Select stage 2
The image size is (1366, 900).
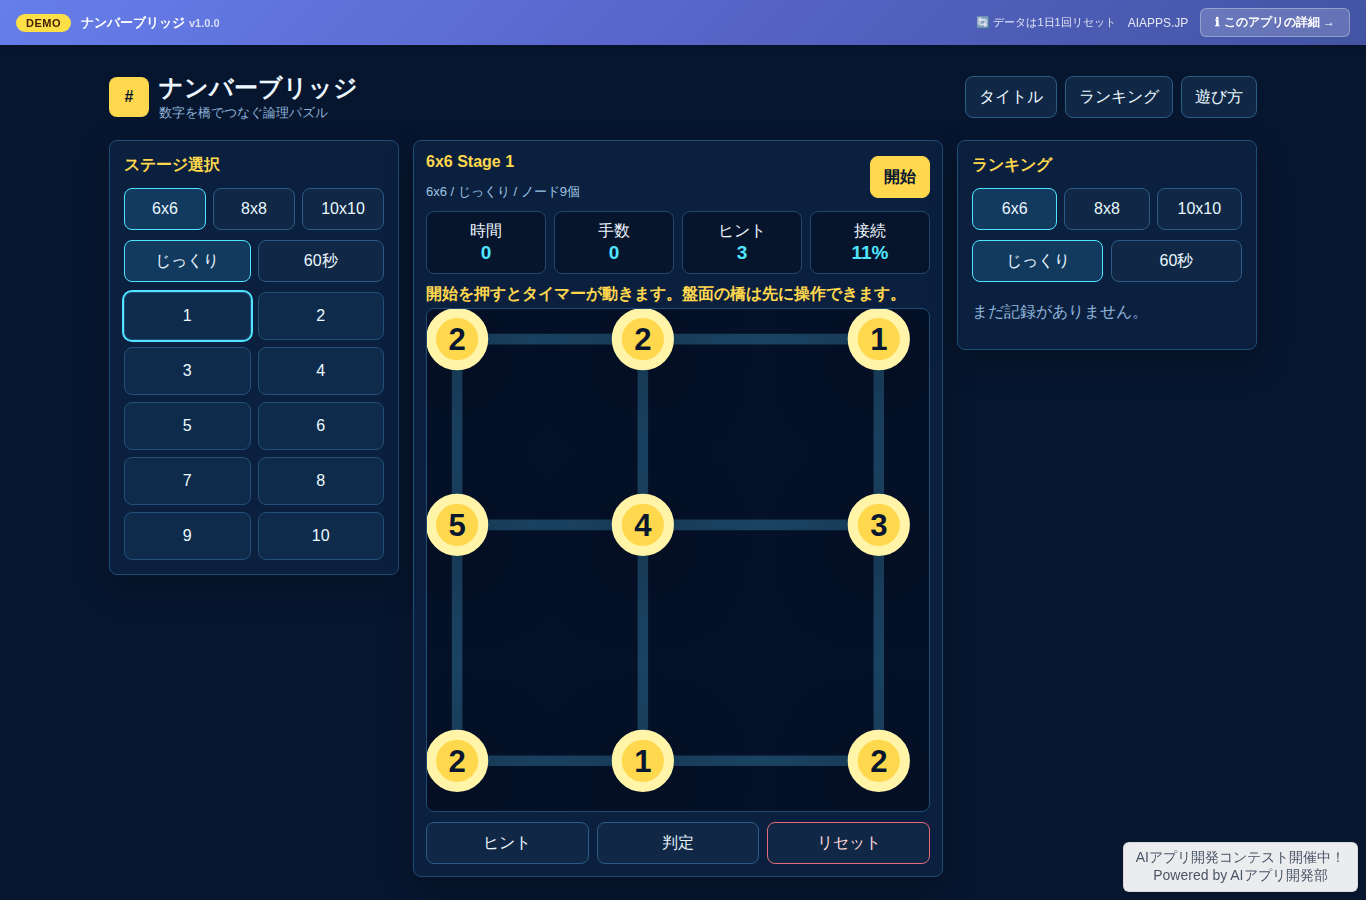tap(321, 316)
